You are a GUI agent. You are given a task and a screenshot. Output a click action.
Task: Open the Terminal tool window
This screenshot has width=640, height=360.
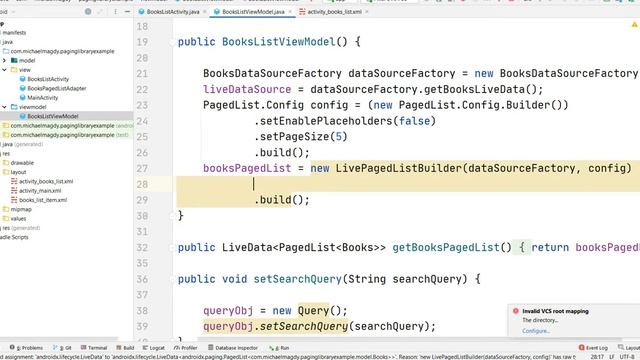[94, 348]
